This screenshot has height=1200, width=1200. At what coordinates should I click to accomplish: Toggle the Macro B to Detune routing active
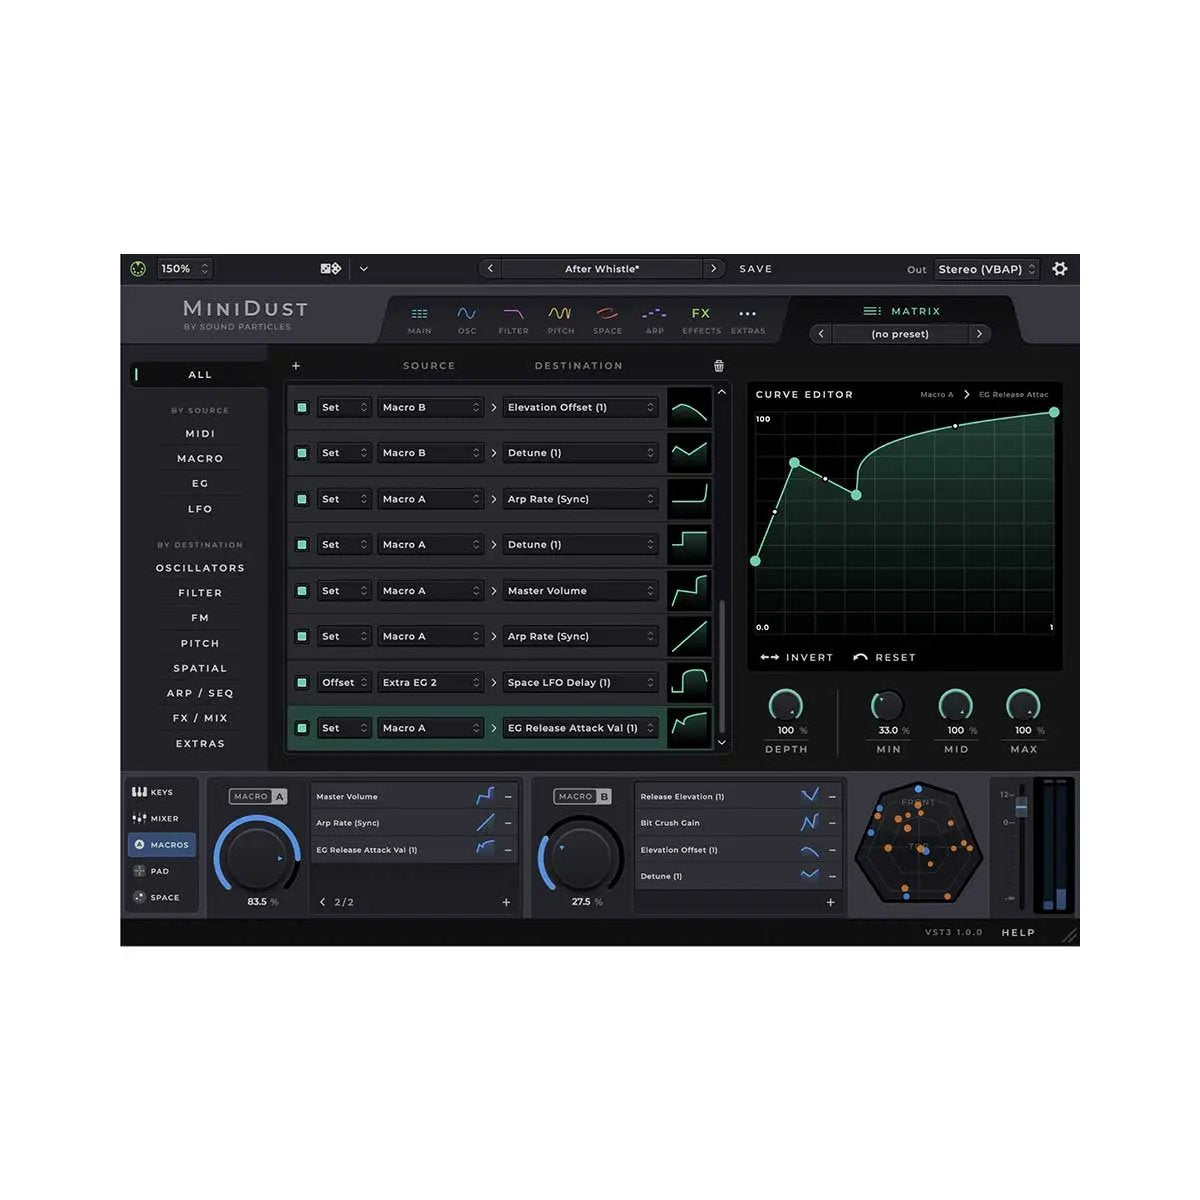tap(301, 452)
